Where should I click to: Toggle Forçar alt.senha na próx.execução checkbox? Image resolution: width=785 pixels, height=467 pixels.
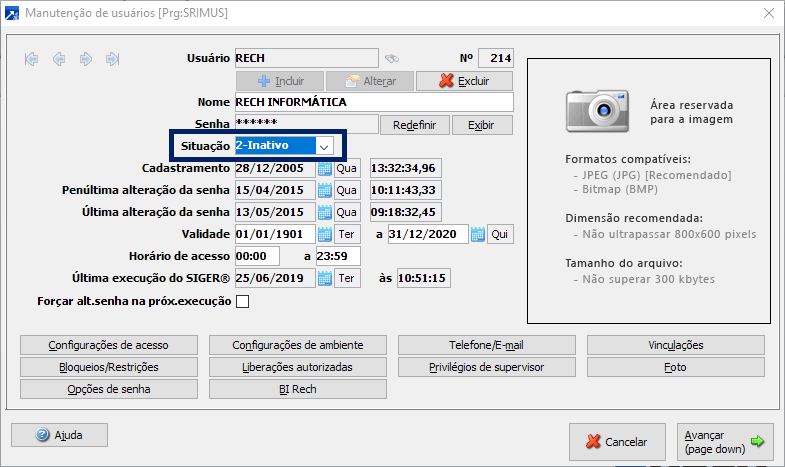[x=242, y=301]
